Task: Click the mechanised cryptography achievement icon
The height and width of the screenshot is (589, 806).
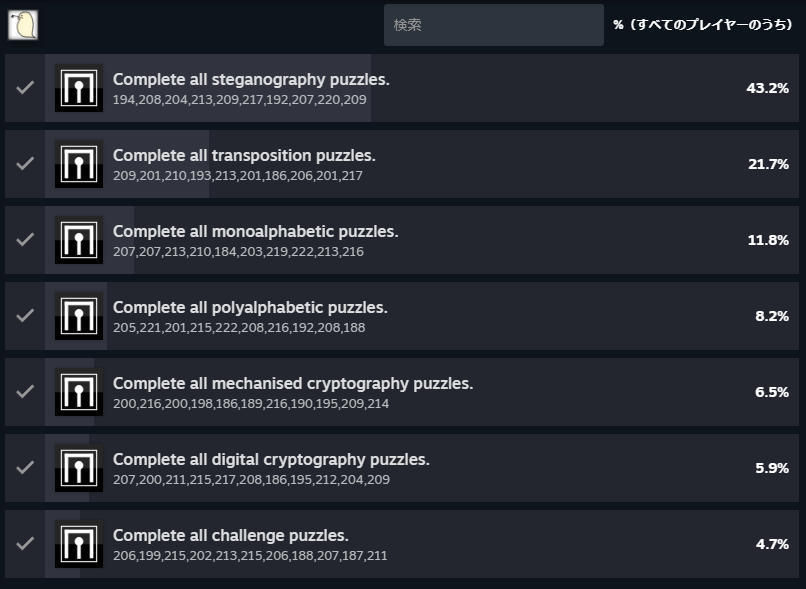Action: point(79,392)
